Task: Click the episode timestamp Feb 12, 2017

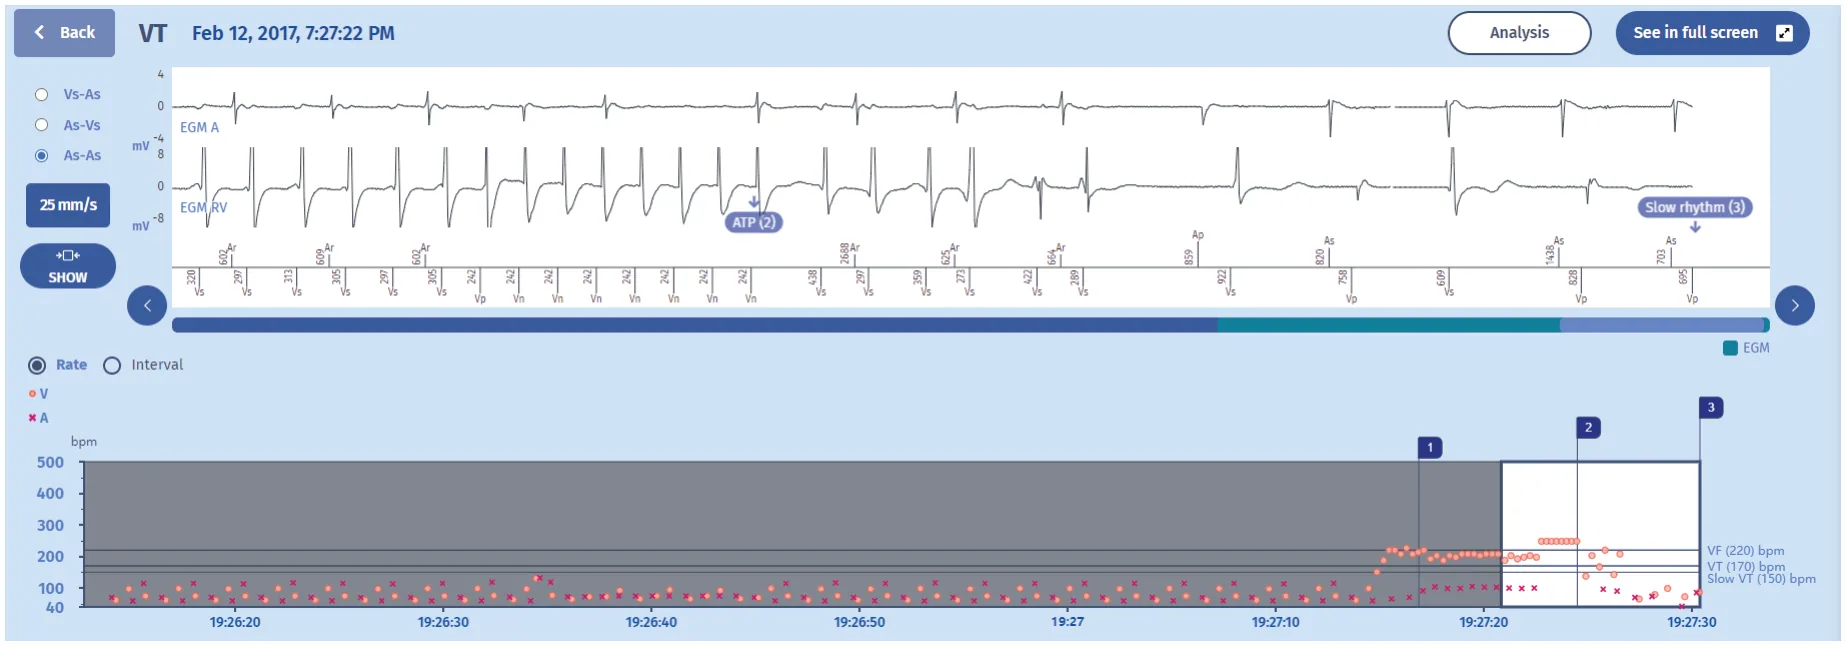Action: click(x=293, y=33)
